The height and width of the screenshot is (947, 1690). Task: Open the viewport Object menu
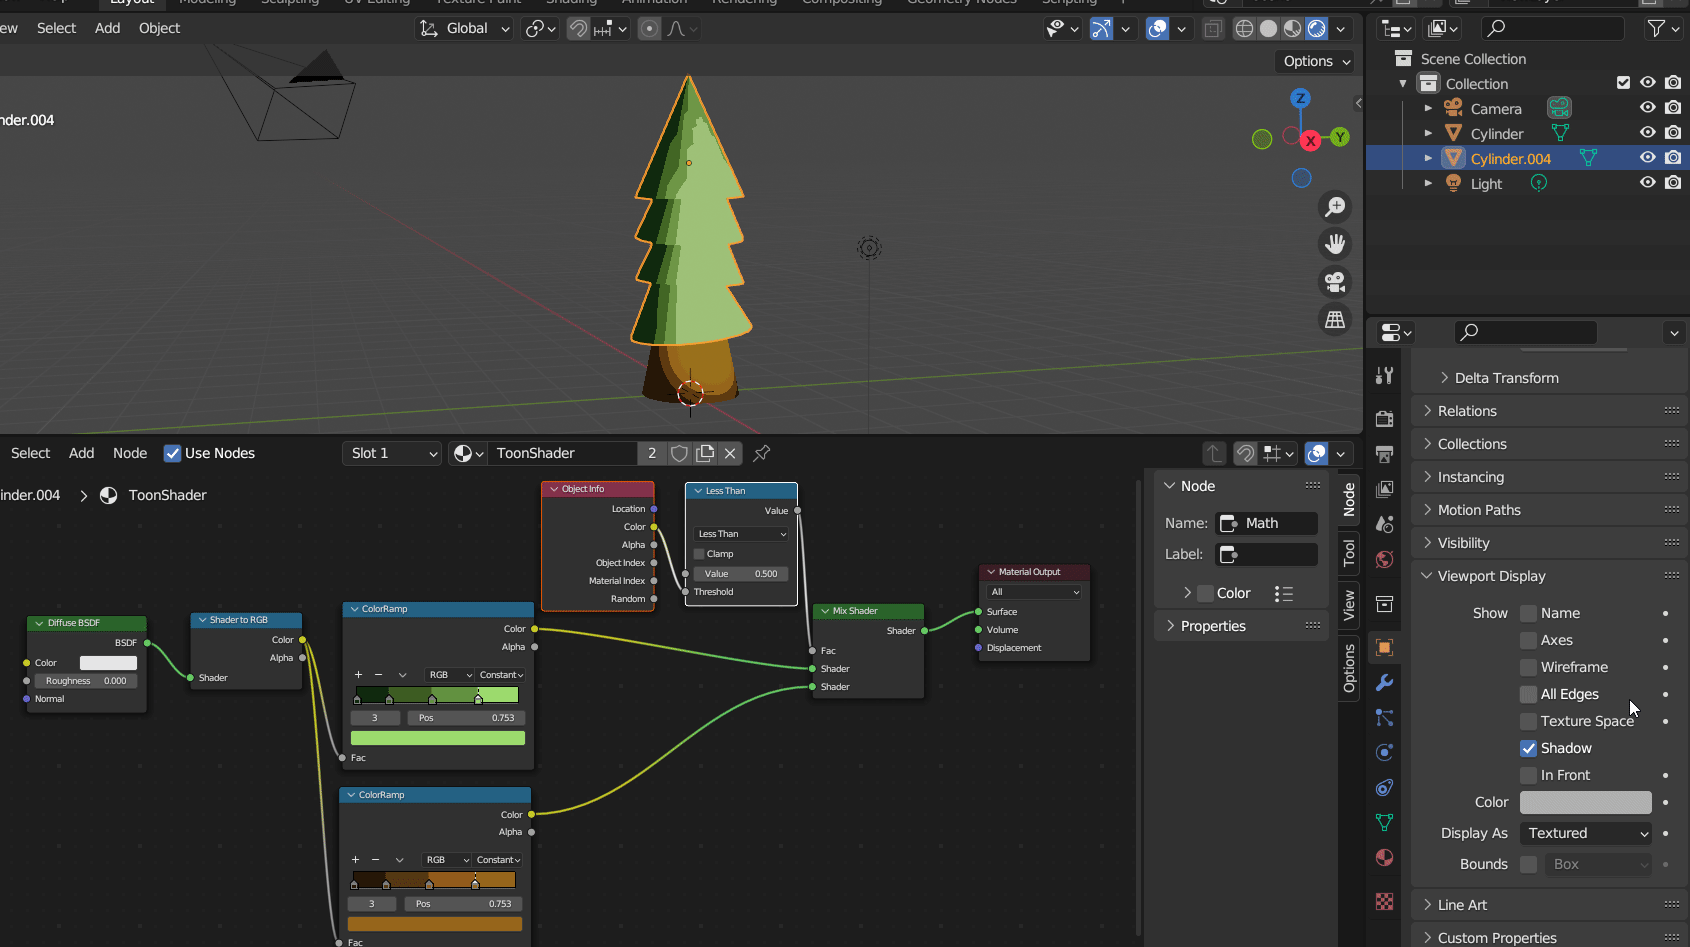(159, 28)
